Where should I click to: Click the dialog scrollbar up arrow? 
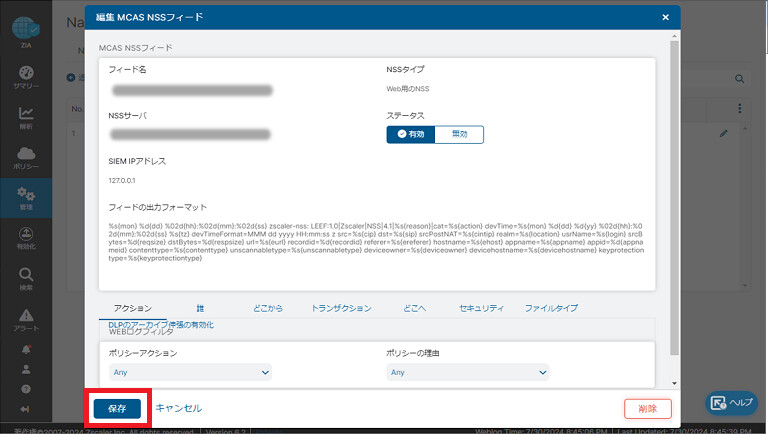[x=674, y=36]
